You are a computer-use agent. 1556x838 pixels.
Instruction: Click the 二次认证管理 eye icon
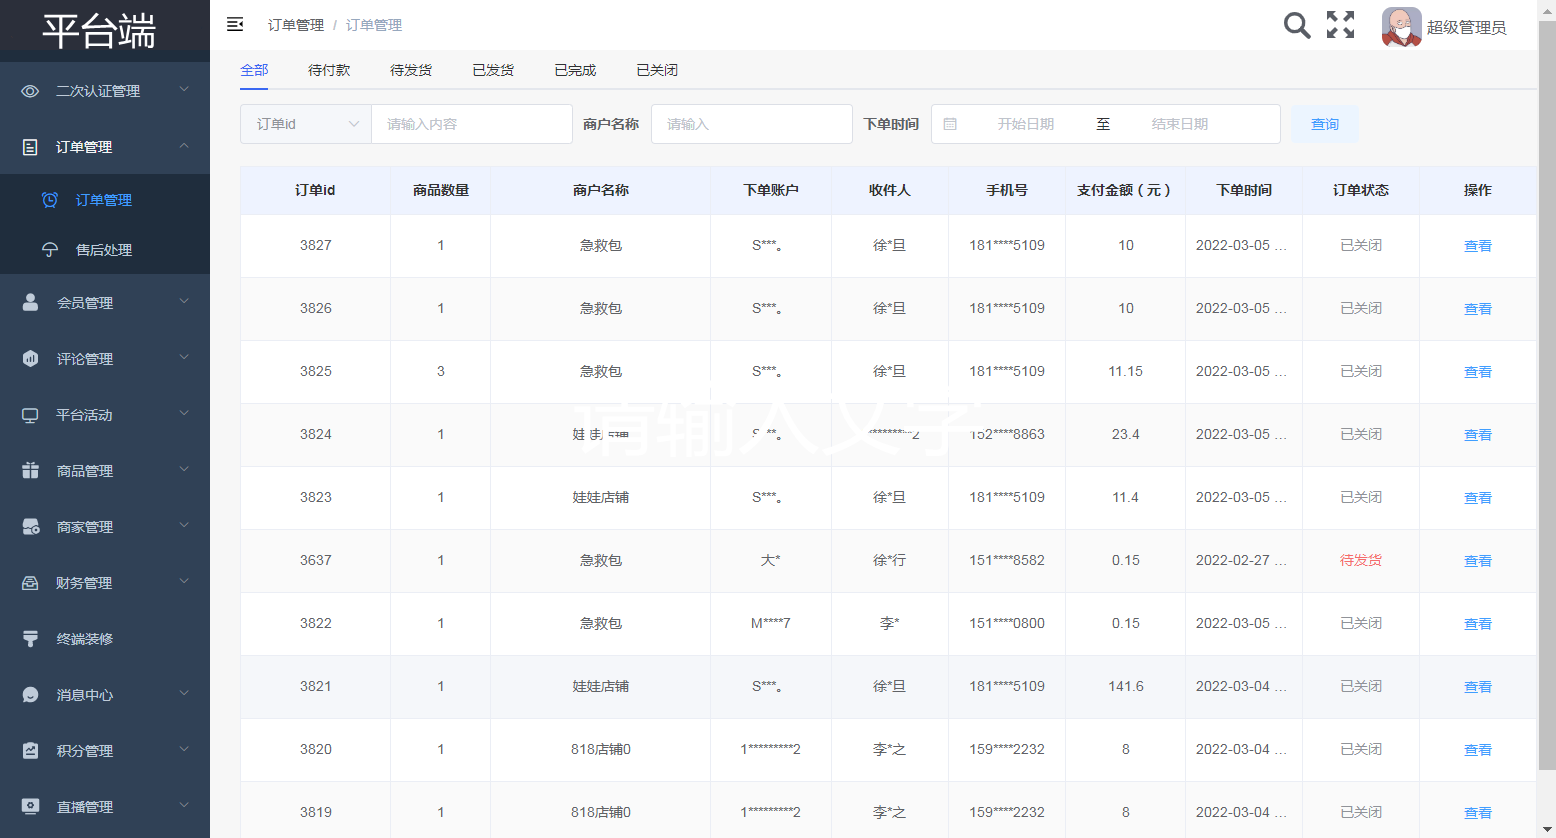tap(30, 91)
